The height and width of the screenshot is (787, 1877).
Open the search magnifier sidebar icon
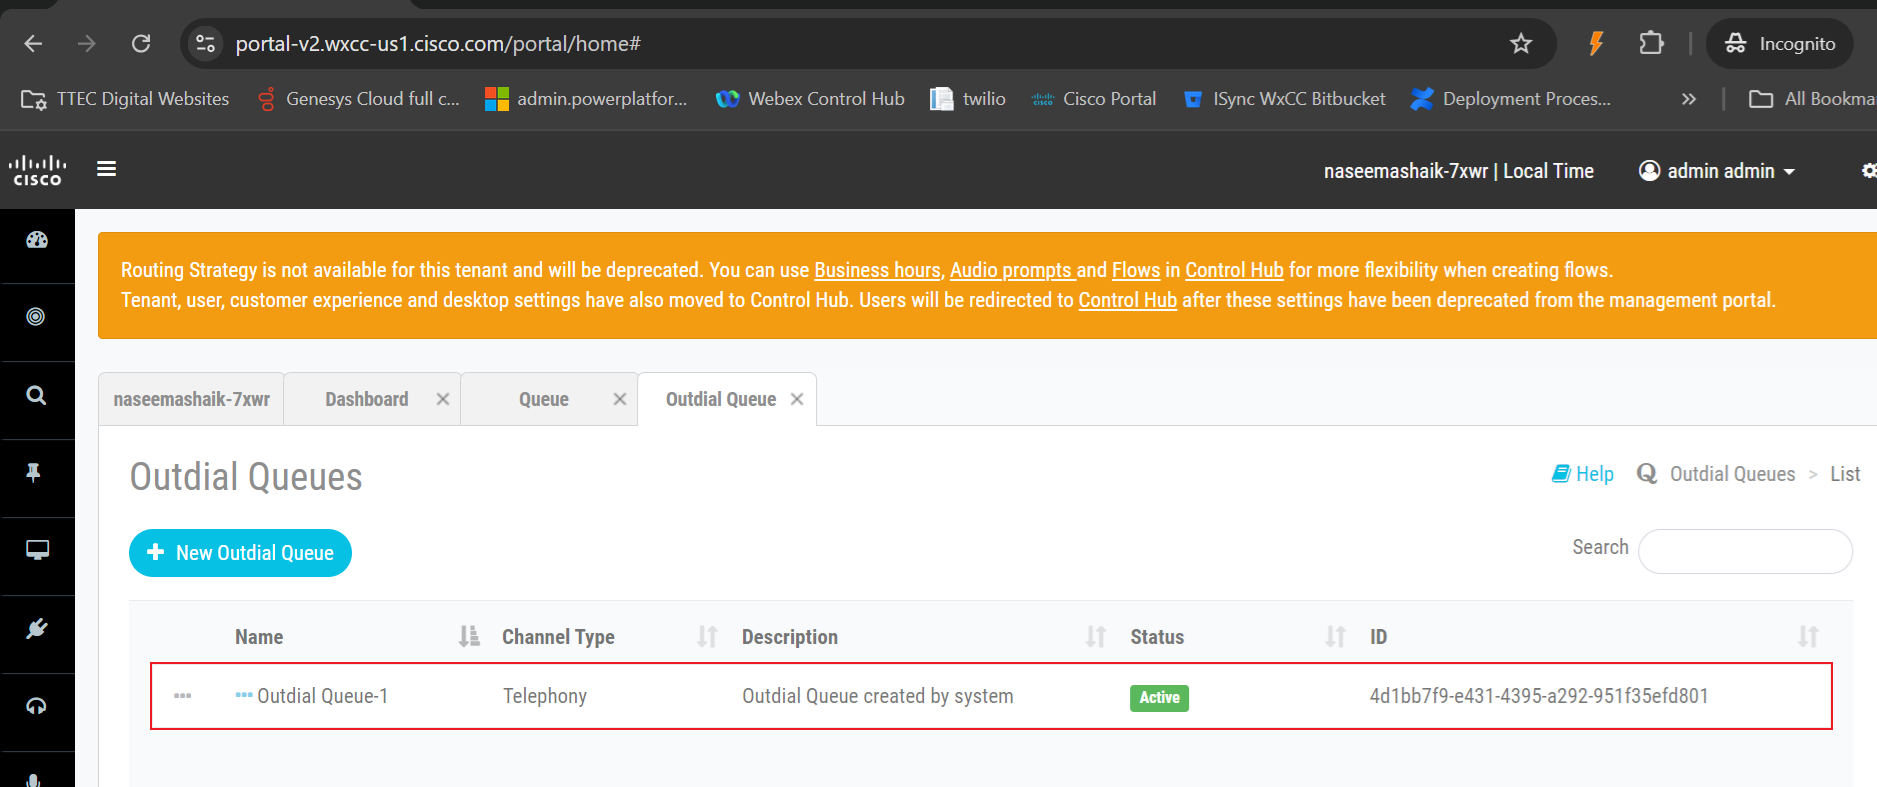[x=36, y=395]
